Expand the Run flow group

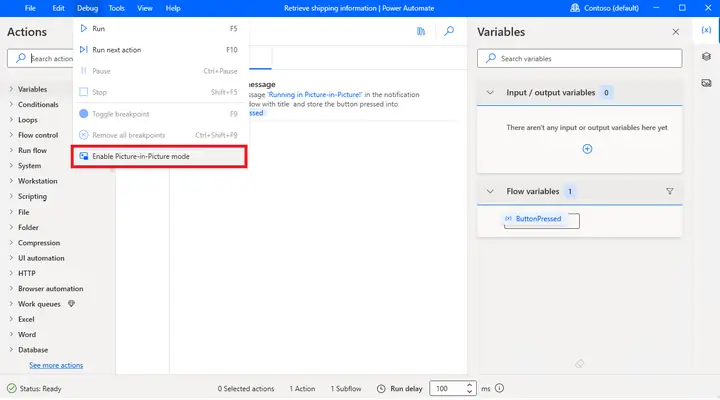pyautogui.click(x=32, y=150)
